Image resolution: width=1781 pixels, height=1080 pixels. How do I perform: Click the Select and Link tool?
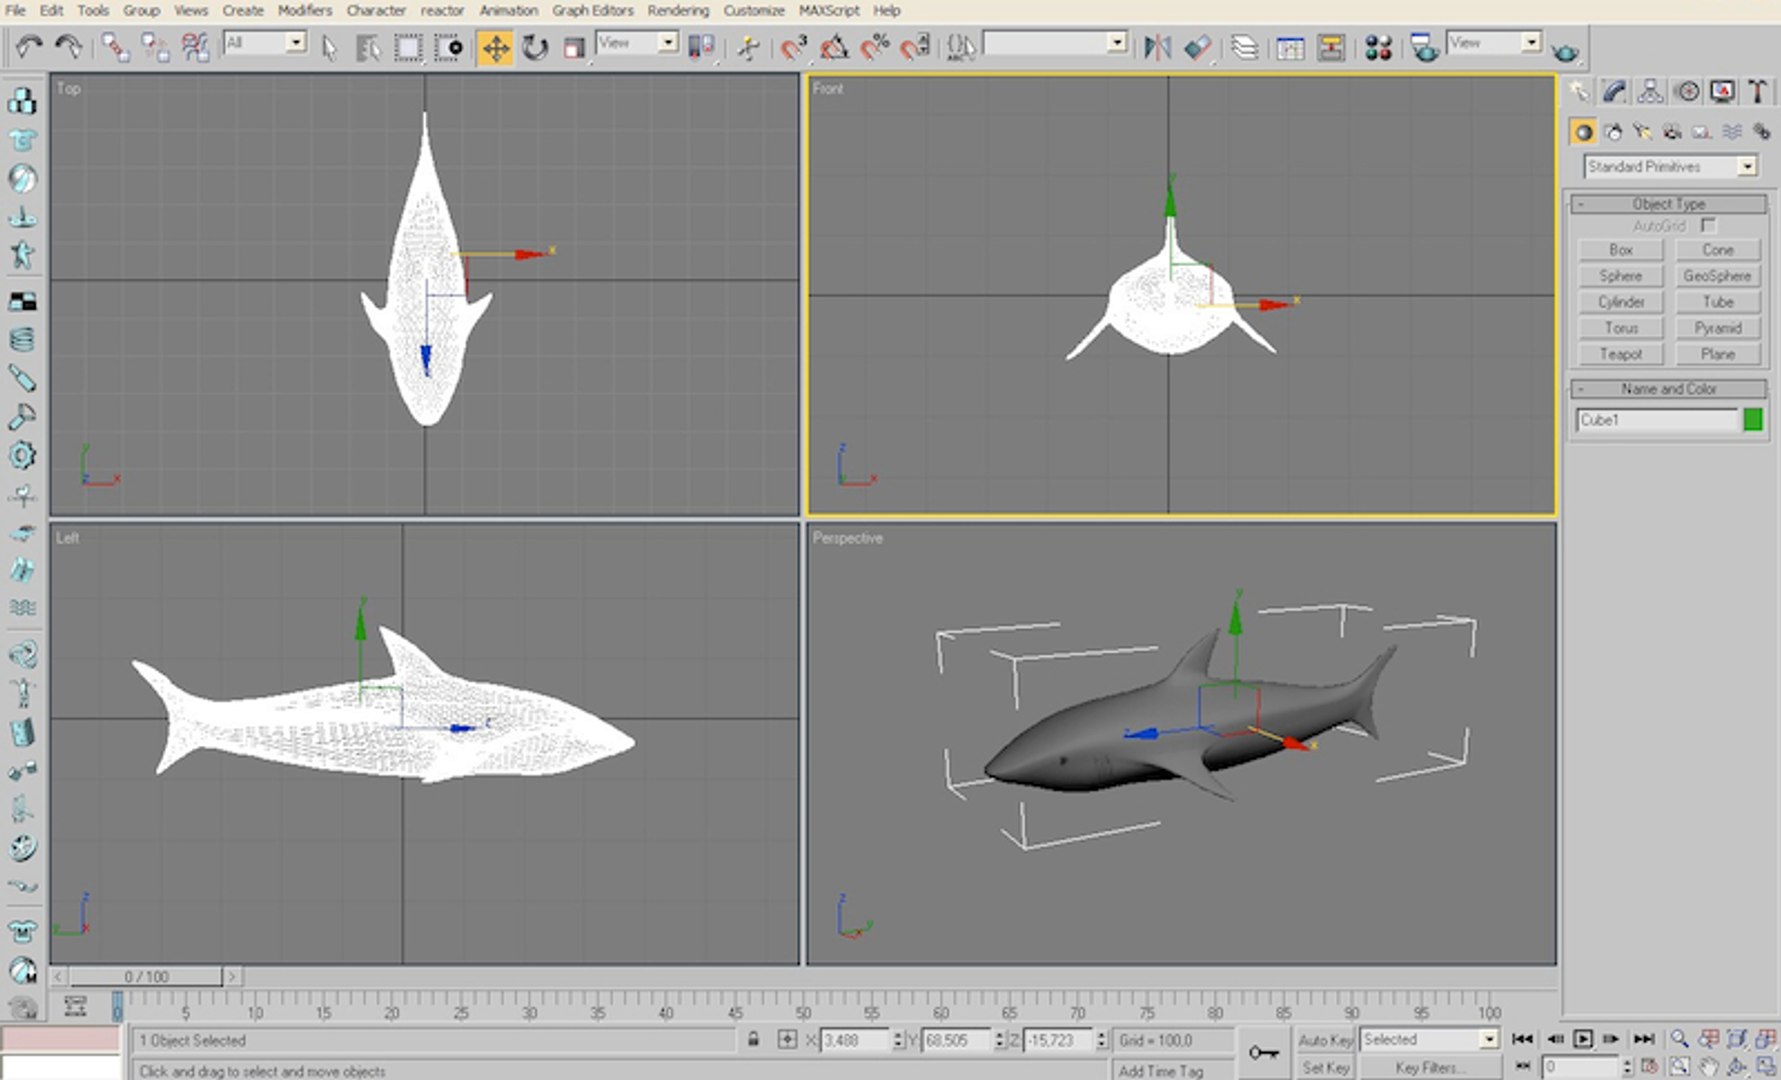[115, 46]
